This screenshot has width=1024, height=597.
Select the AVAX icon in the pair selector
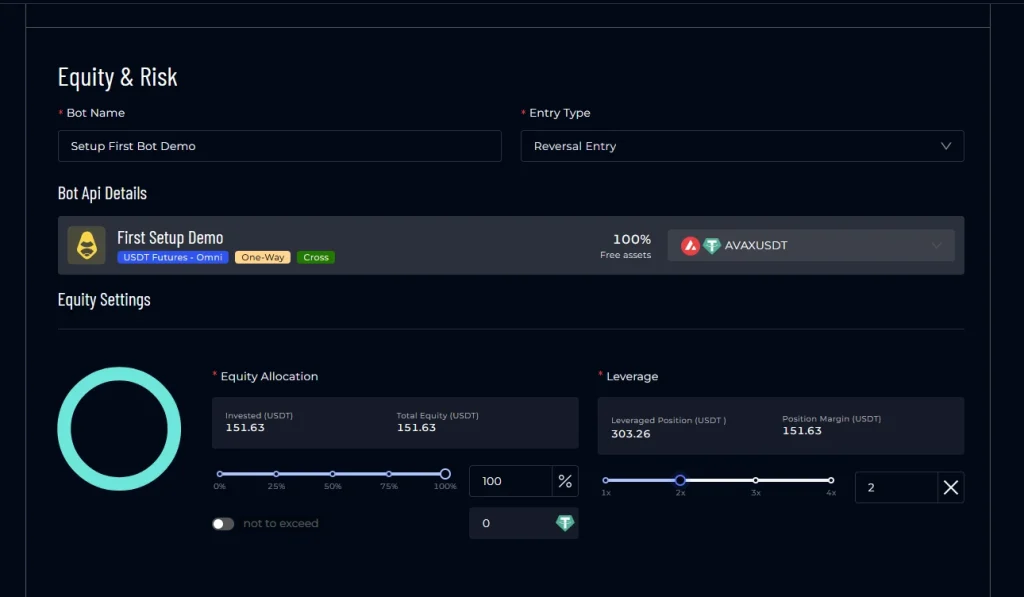[692, 245]
